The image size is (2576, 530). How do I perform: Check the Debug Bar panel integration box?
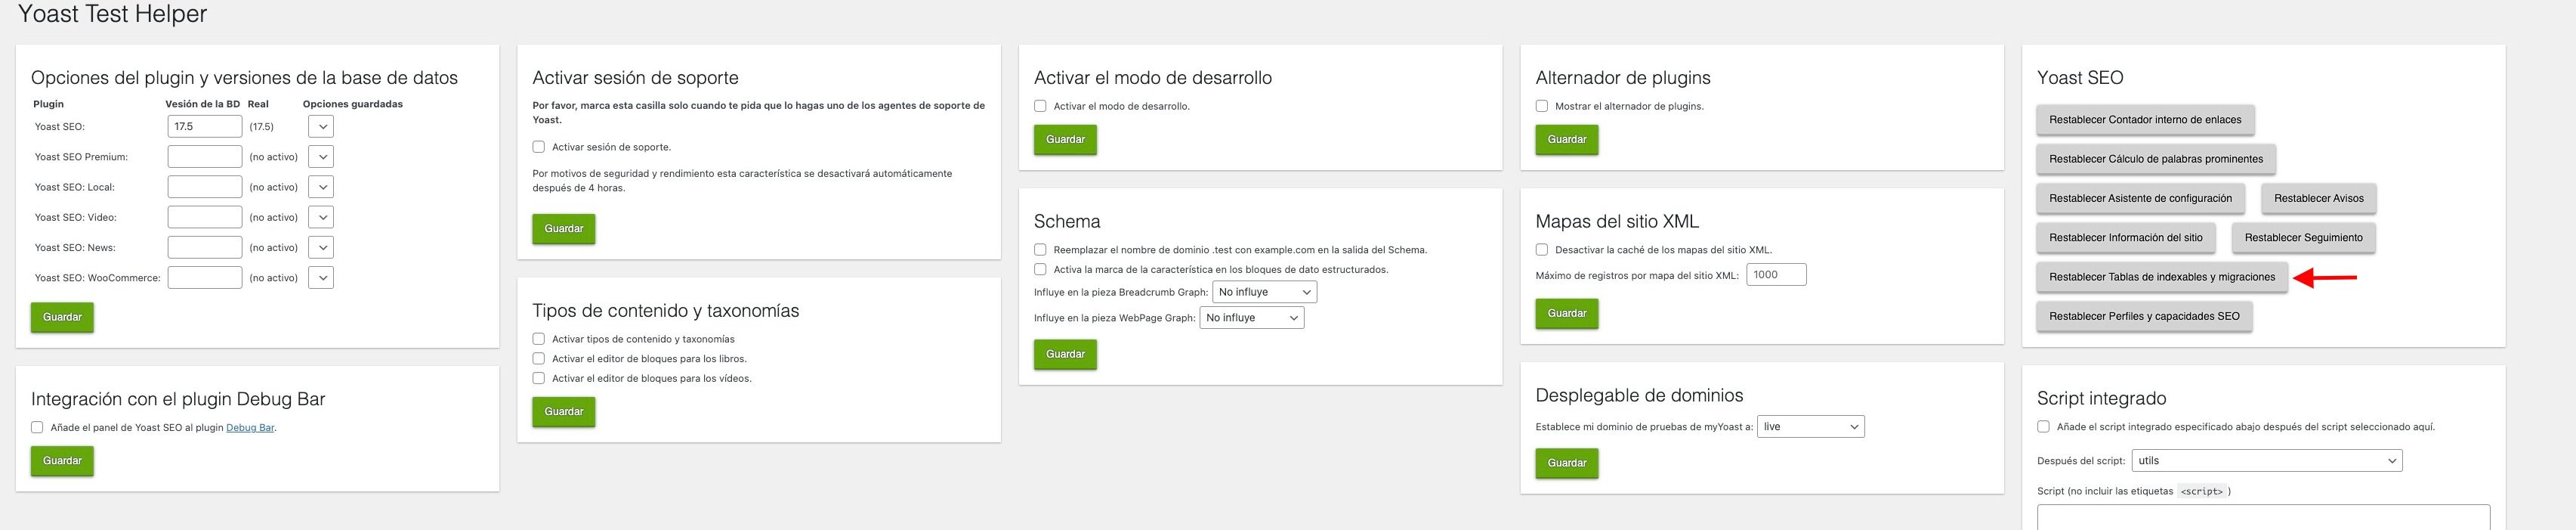(37, 427)
